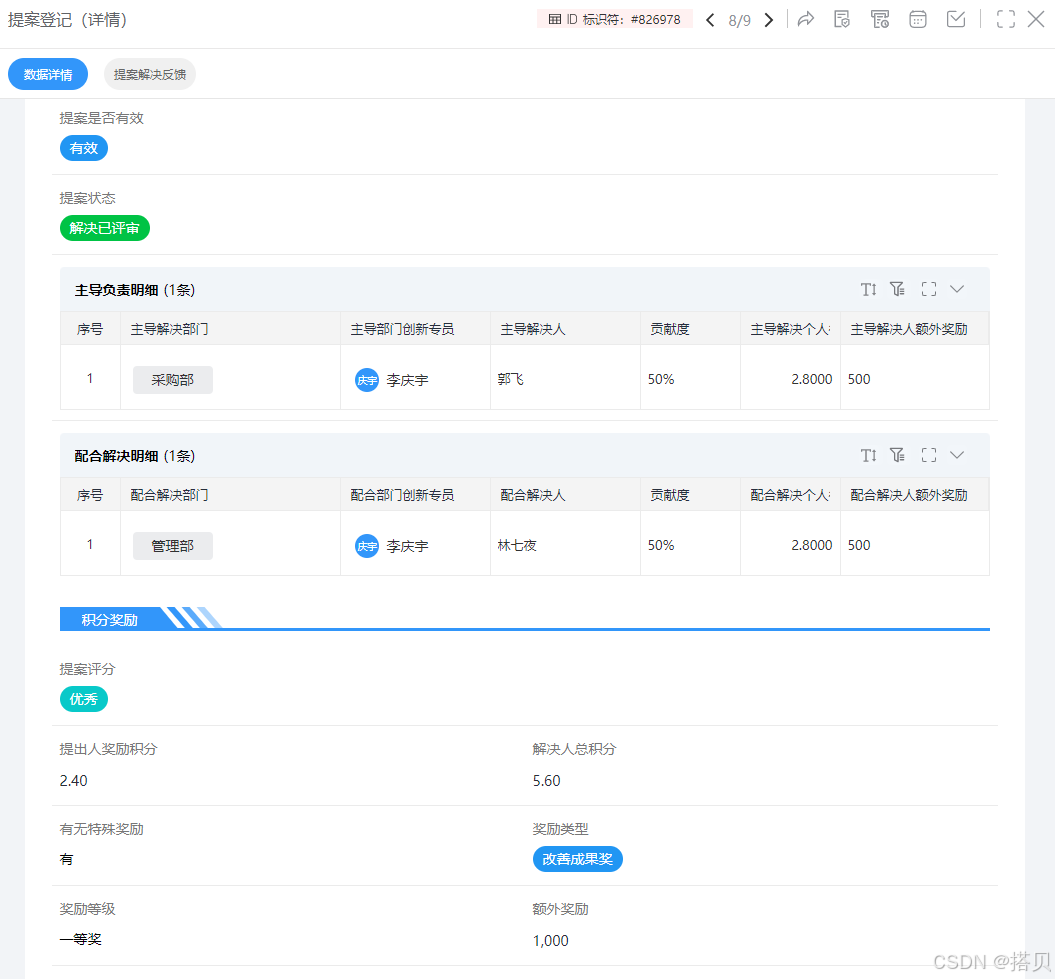Select 奖励等级 value 一等奖
The width and height of the screenshot is (1055, 979).
[x=80, y=939]
